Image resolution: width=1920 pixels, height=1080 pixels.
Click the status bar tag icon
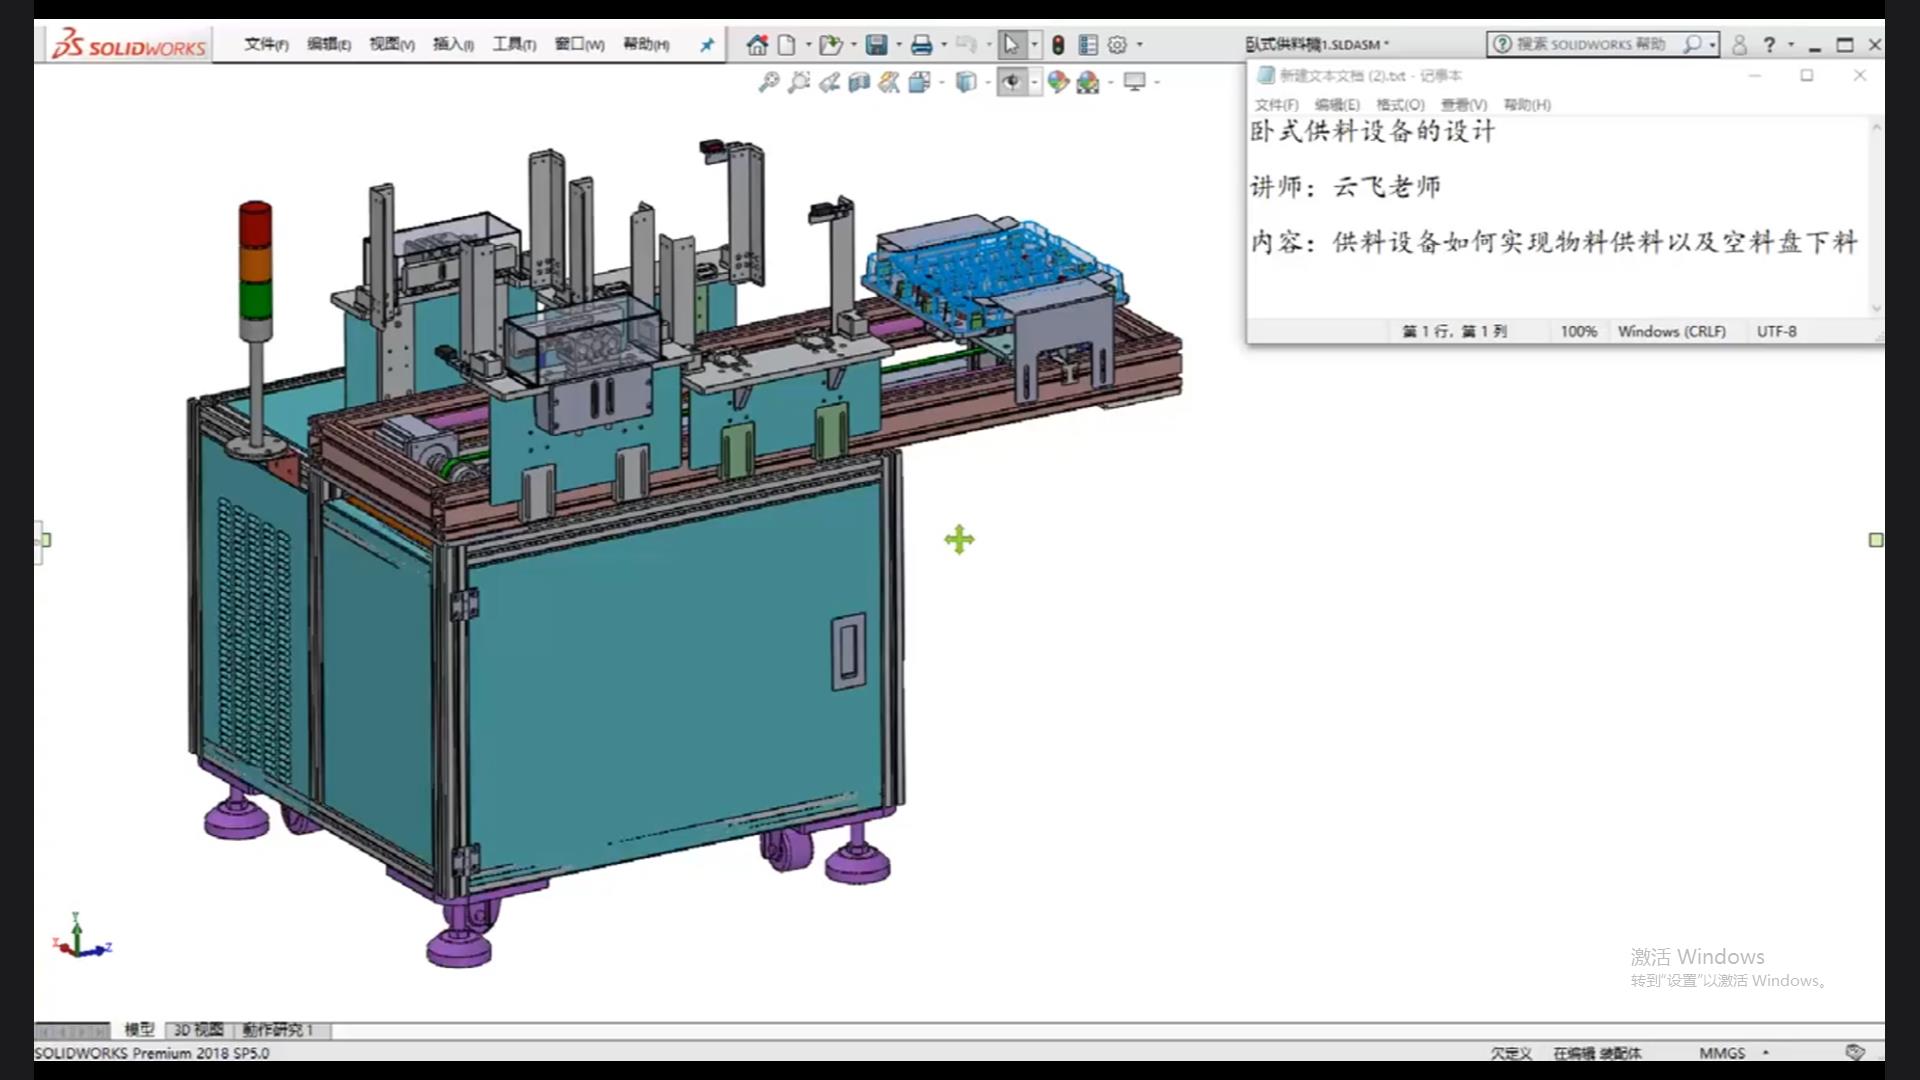click(1855, 1052)
